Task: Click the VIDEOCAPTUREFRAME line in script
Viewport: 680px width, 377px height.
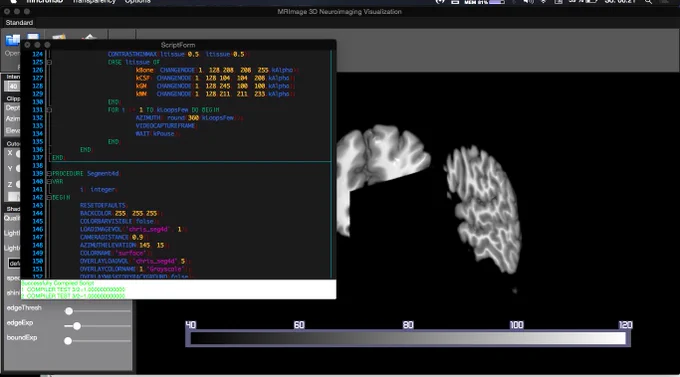Action: (x=167, y=126)
